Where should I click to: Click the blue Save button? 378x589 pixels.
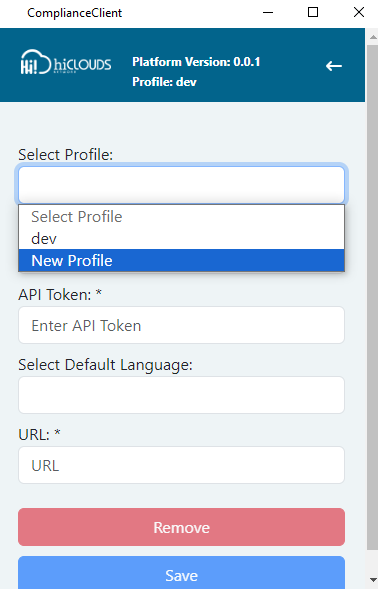click(x=181, y=574)
